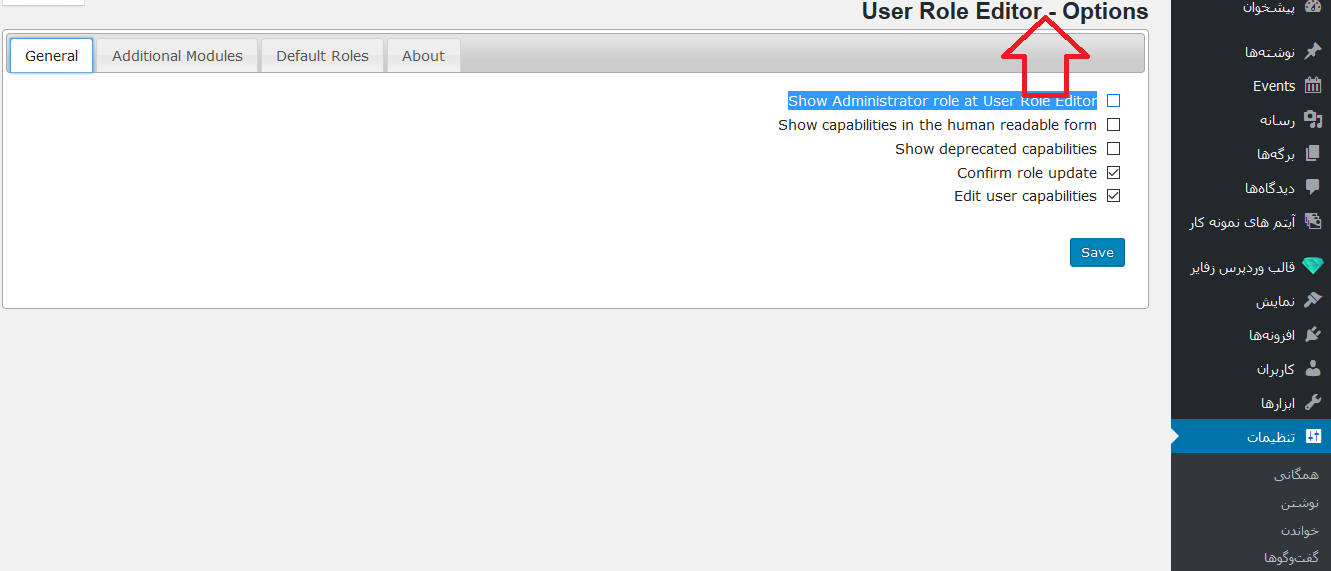Uncheck the Confirm role update checkbox
Screen dimensions: 1331x571
click(1113, 173)
